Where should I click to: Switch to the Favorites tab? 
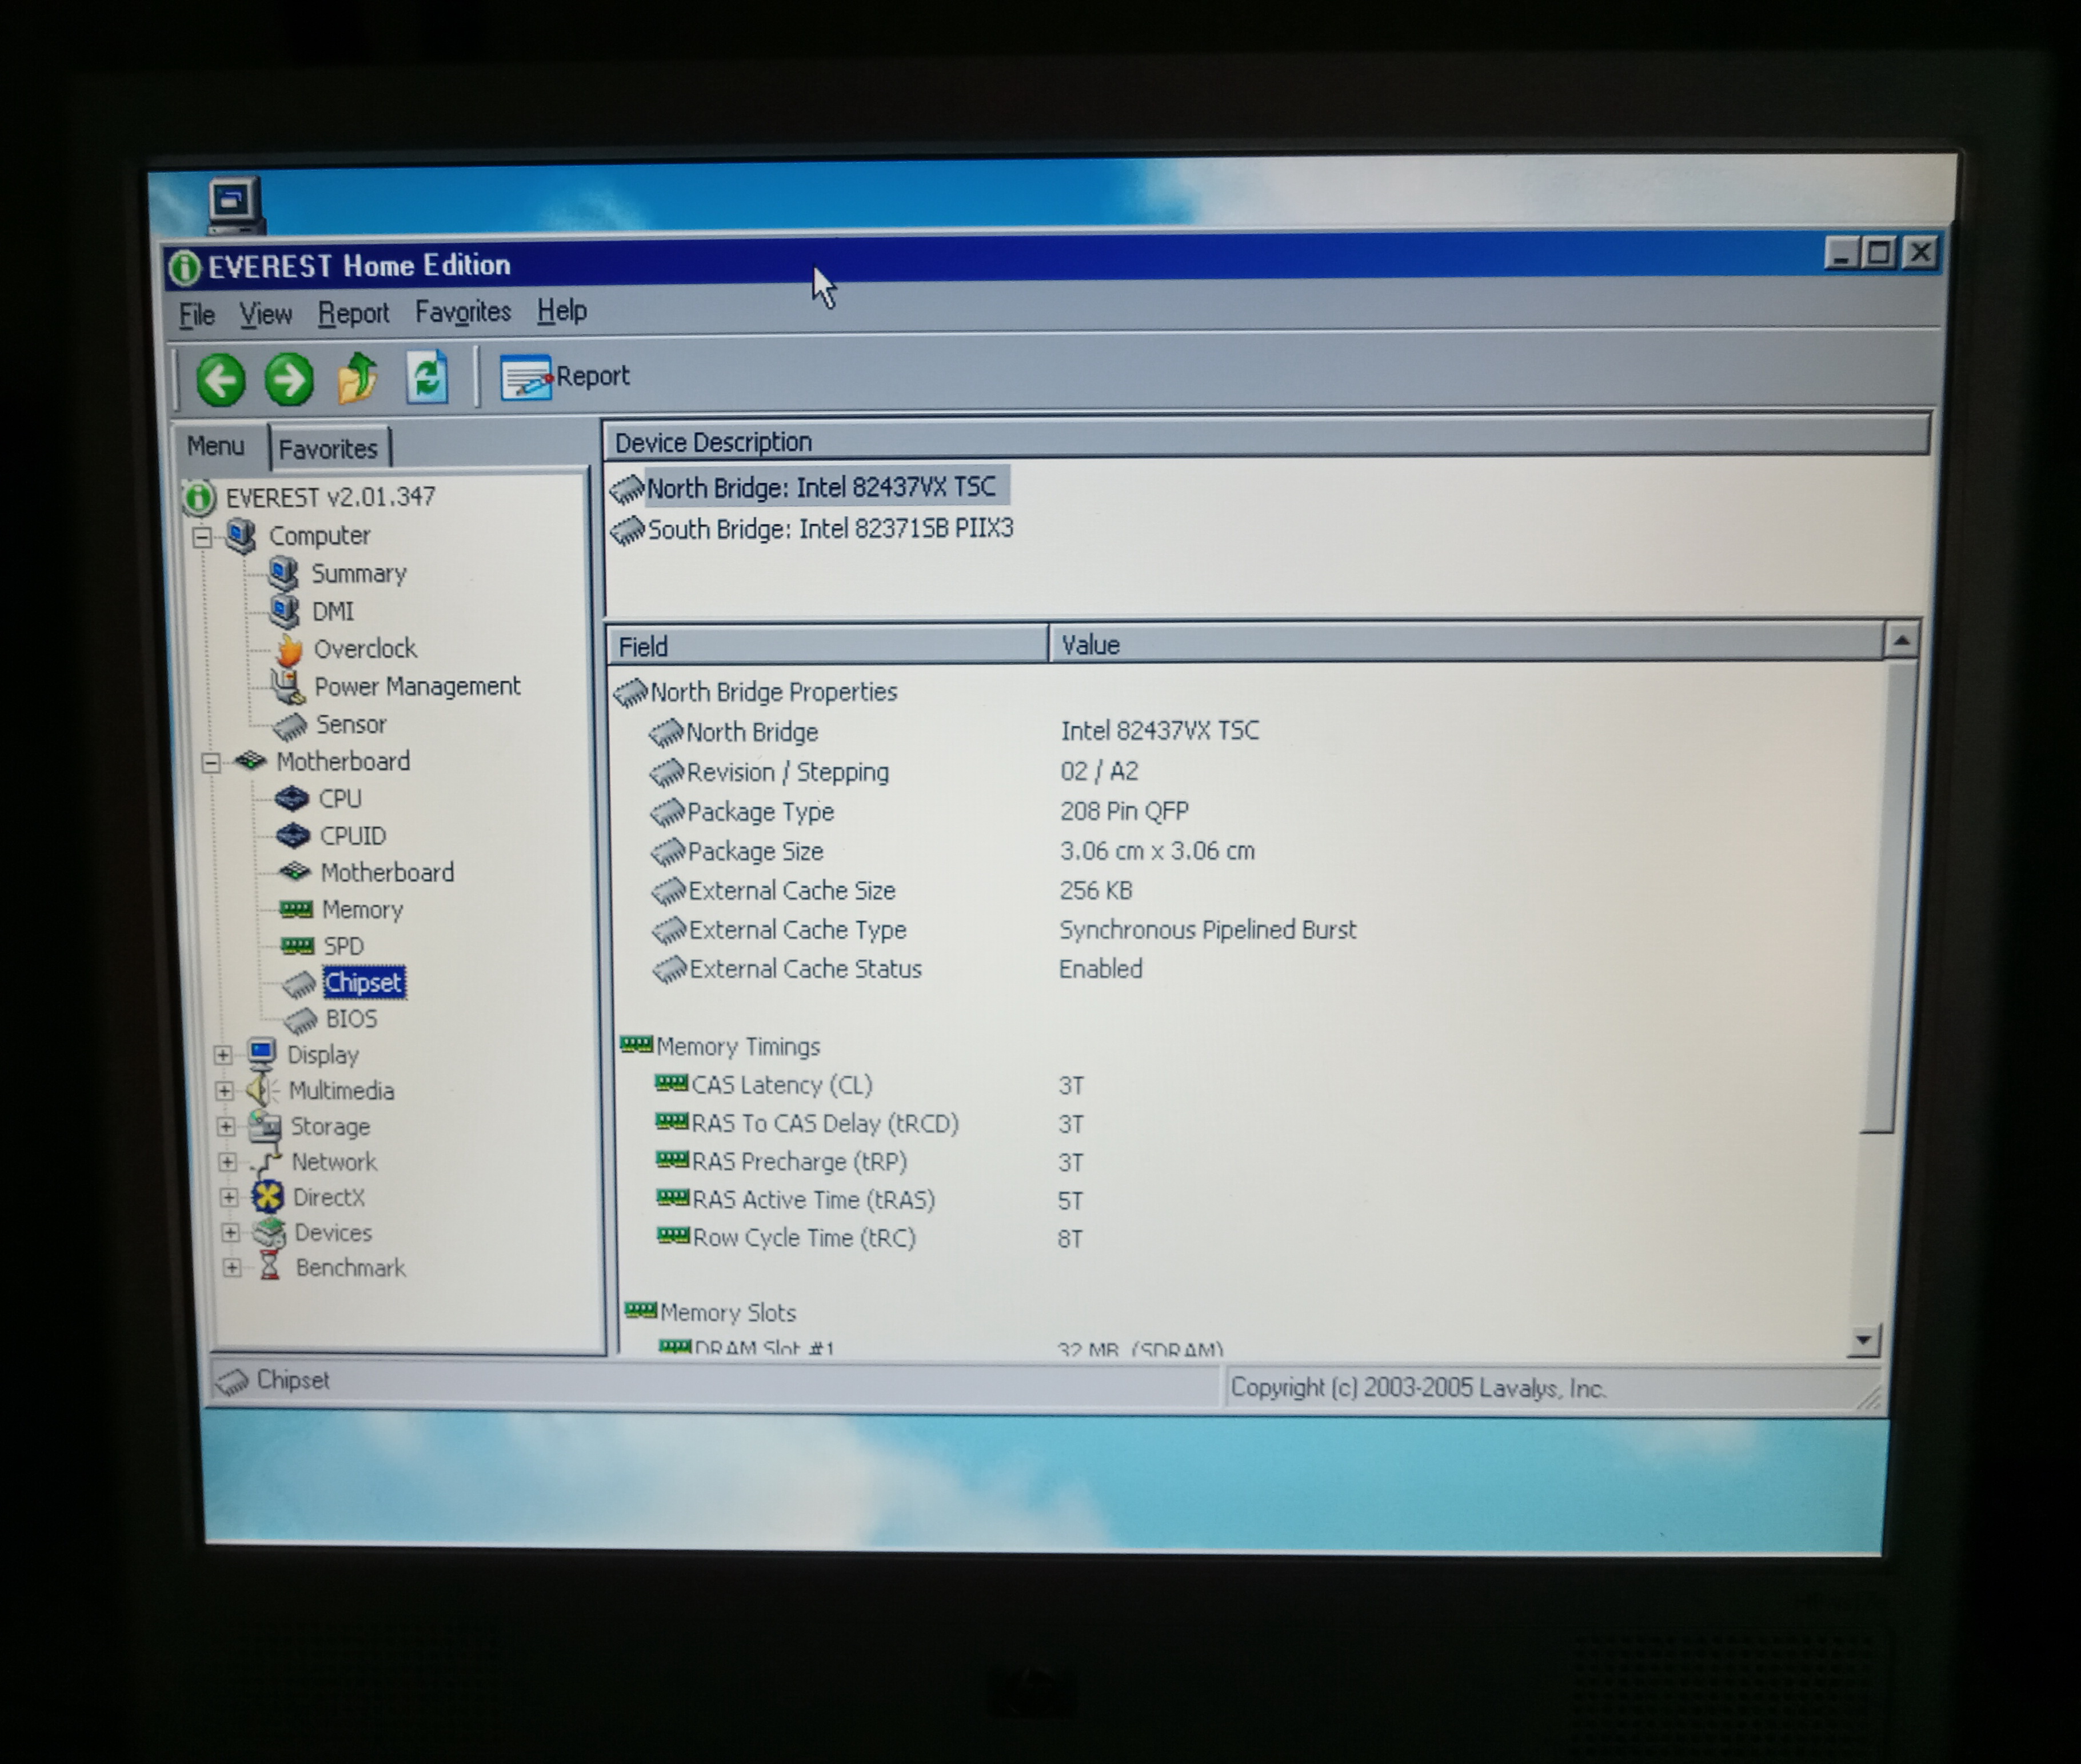click(x=327, y=449)
